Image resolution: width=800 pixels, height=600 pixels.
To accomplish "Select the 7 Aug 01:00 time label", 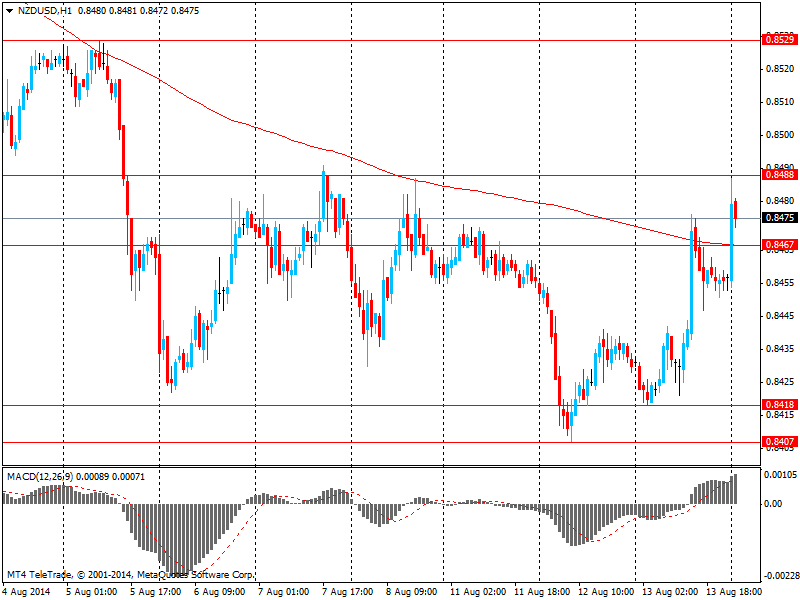I will pyautogui.click(x=283, y=592).
